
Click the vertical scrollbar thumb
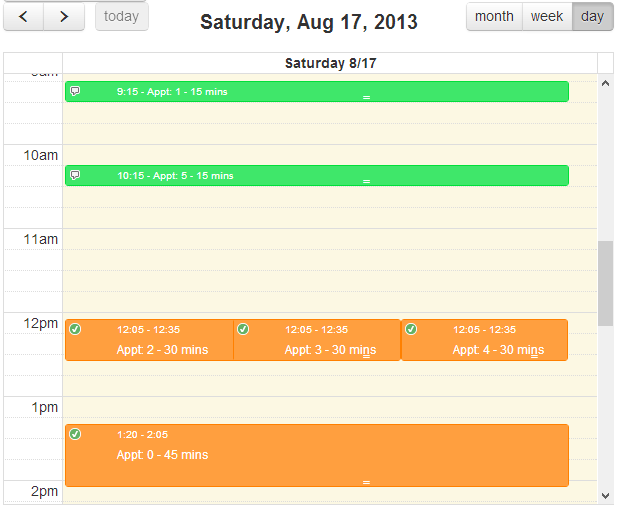[x=605, y=283]
